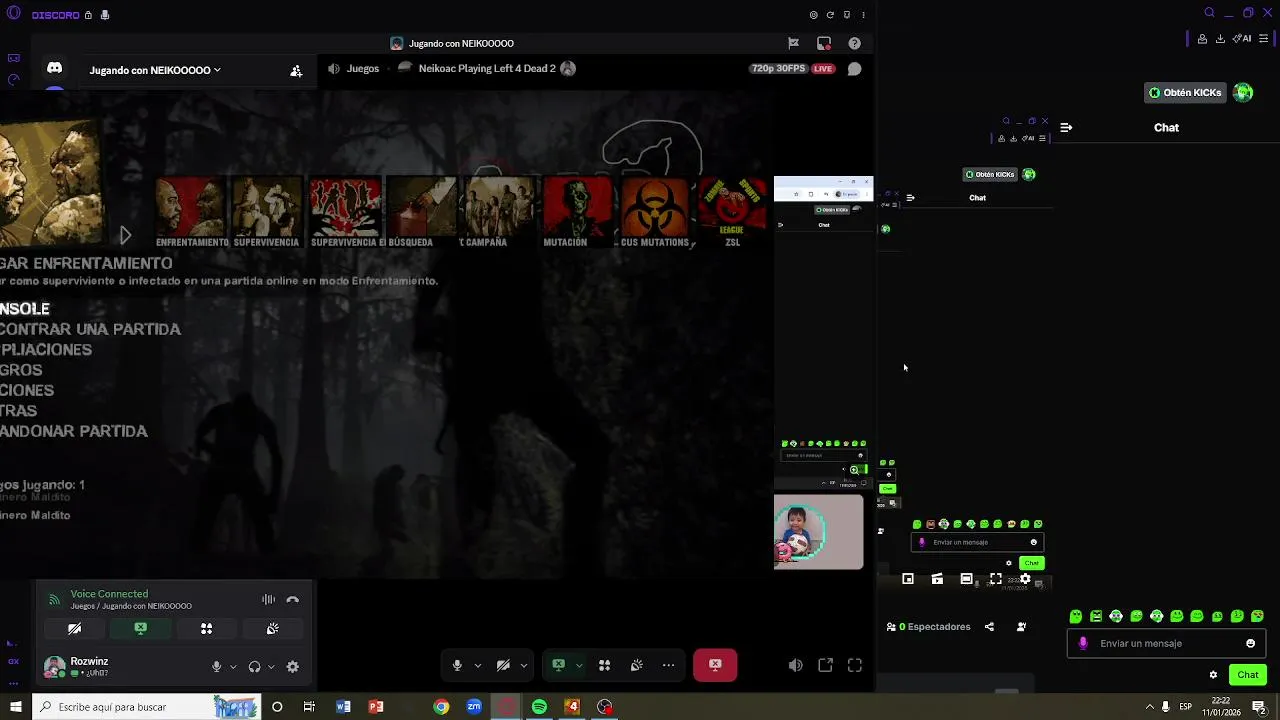This screenshot has height=720, width=1280.
Task: Click the purple microphone in large message box
Action: pyautogui.click(x=1083, y=644)
